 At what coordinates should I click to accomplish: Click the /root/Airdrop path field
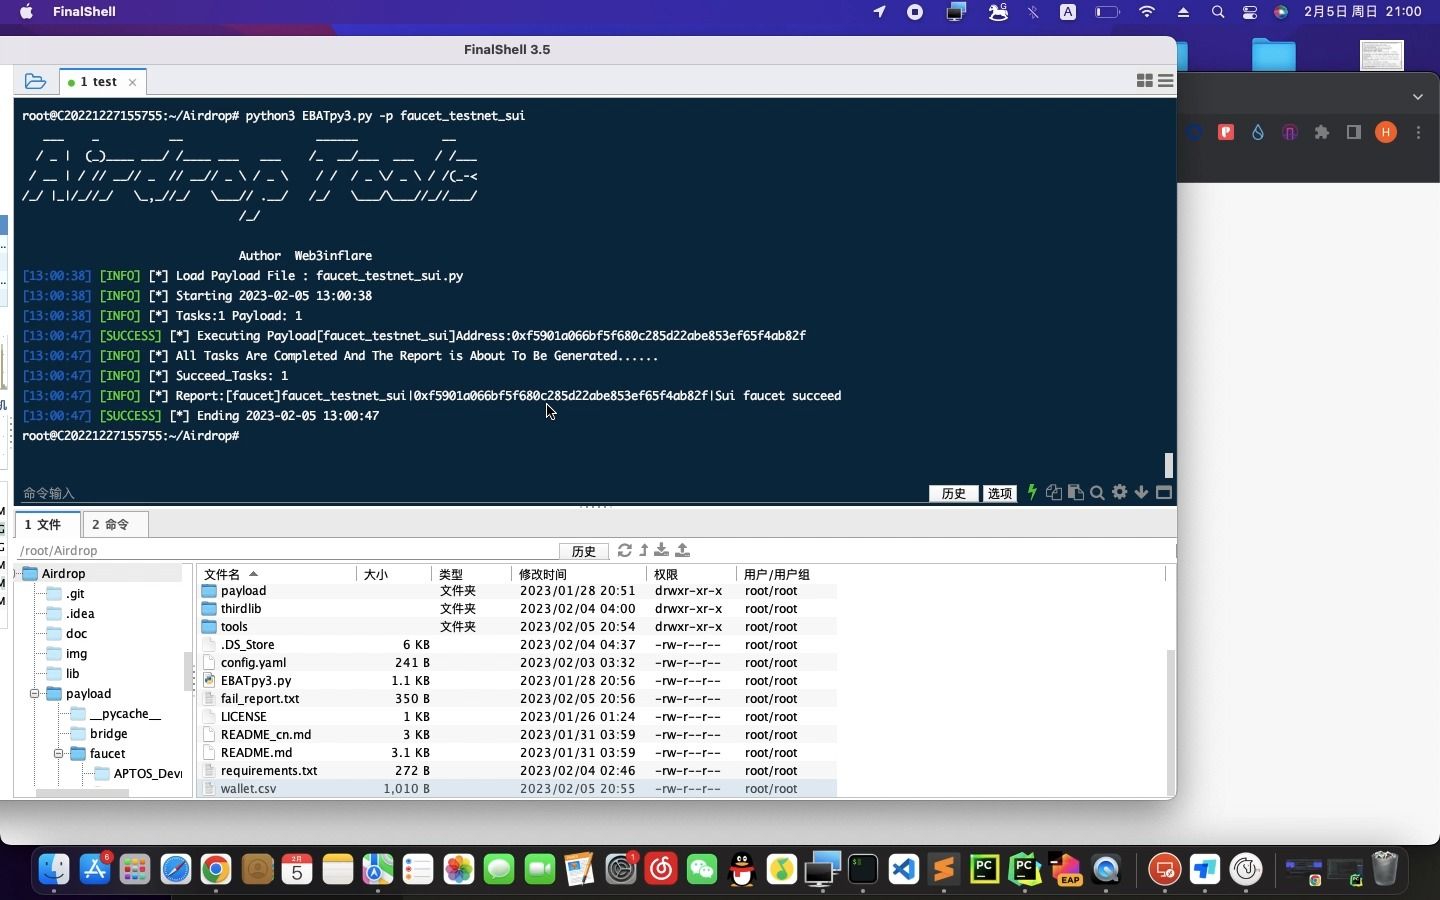pyautogui.click(x=287, y=551)
